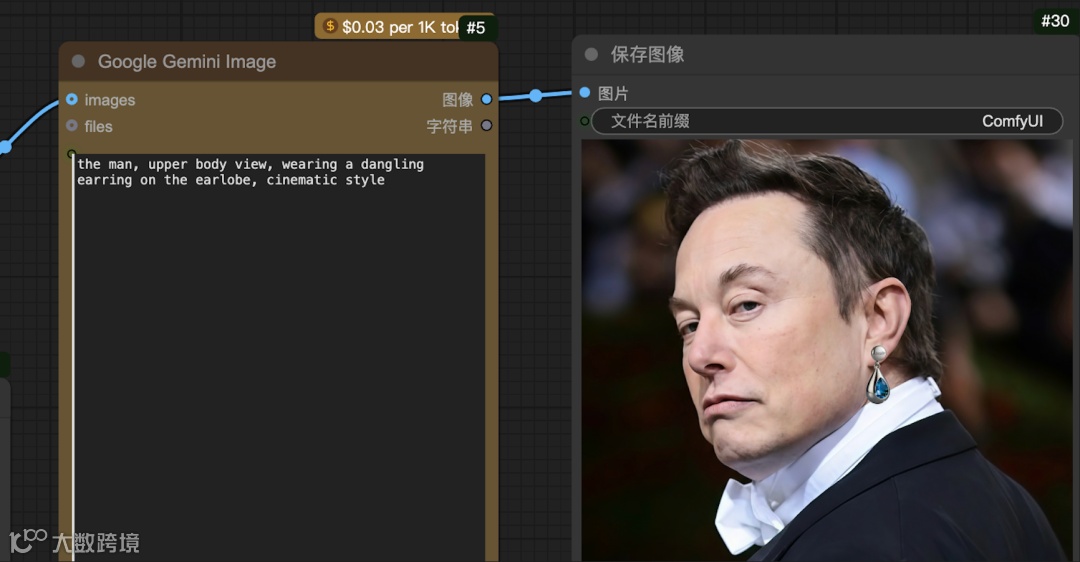
Task: Click the files input socket
Action: (72, 126)
